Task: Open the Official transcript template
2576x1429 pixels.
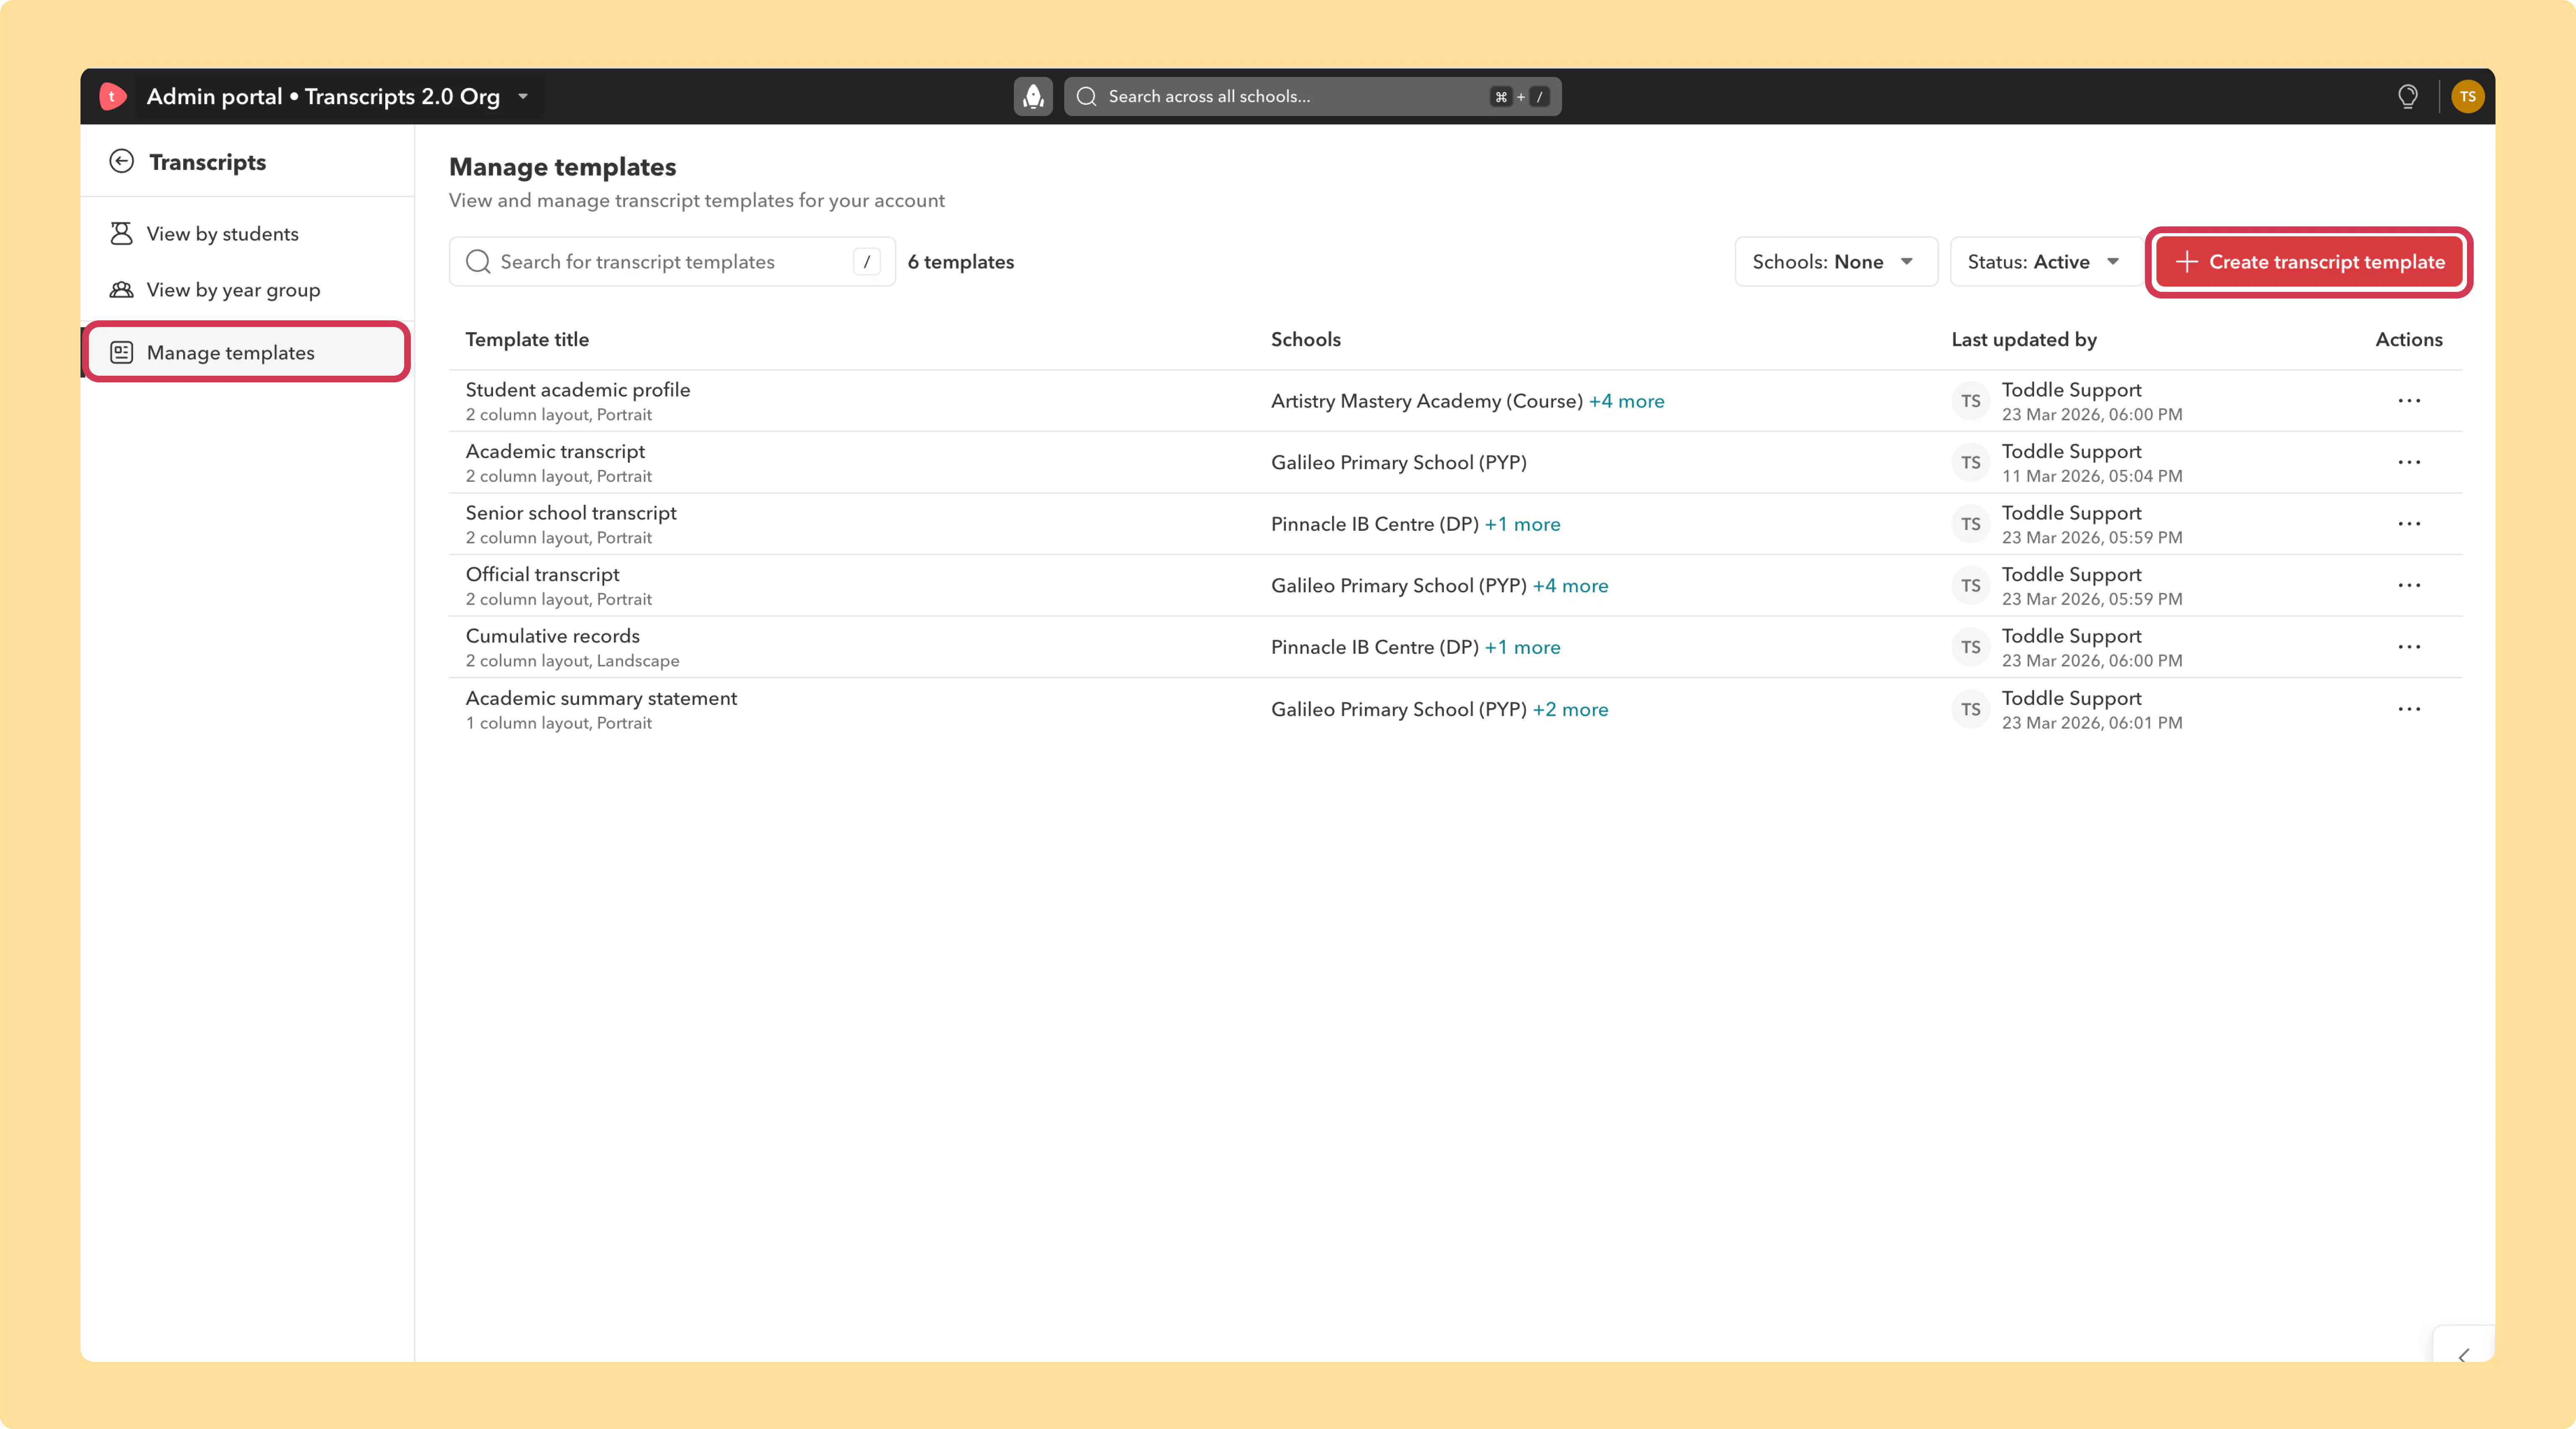Action: click(x=542, y=574)
